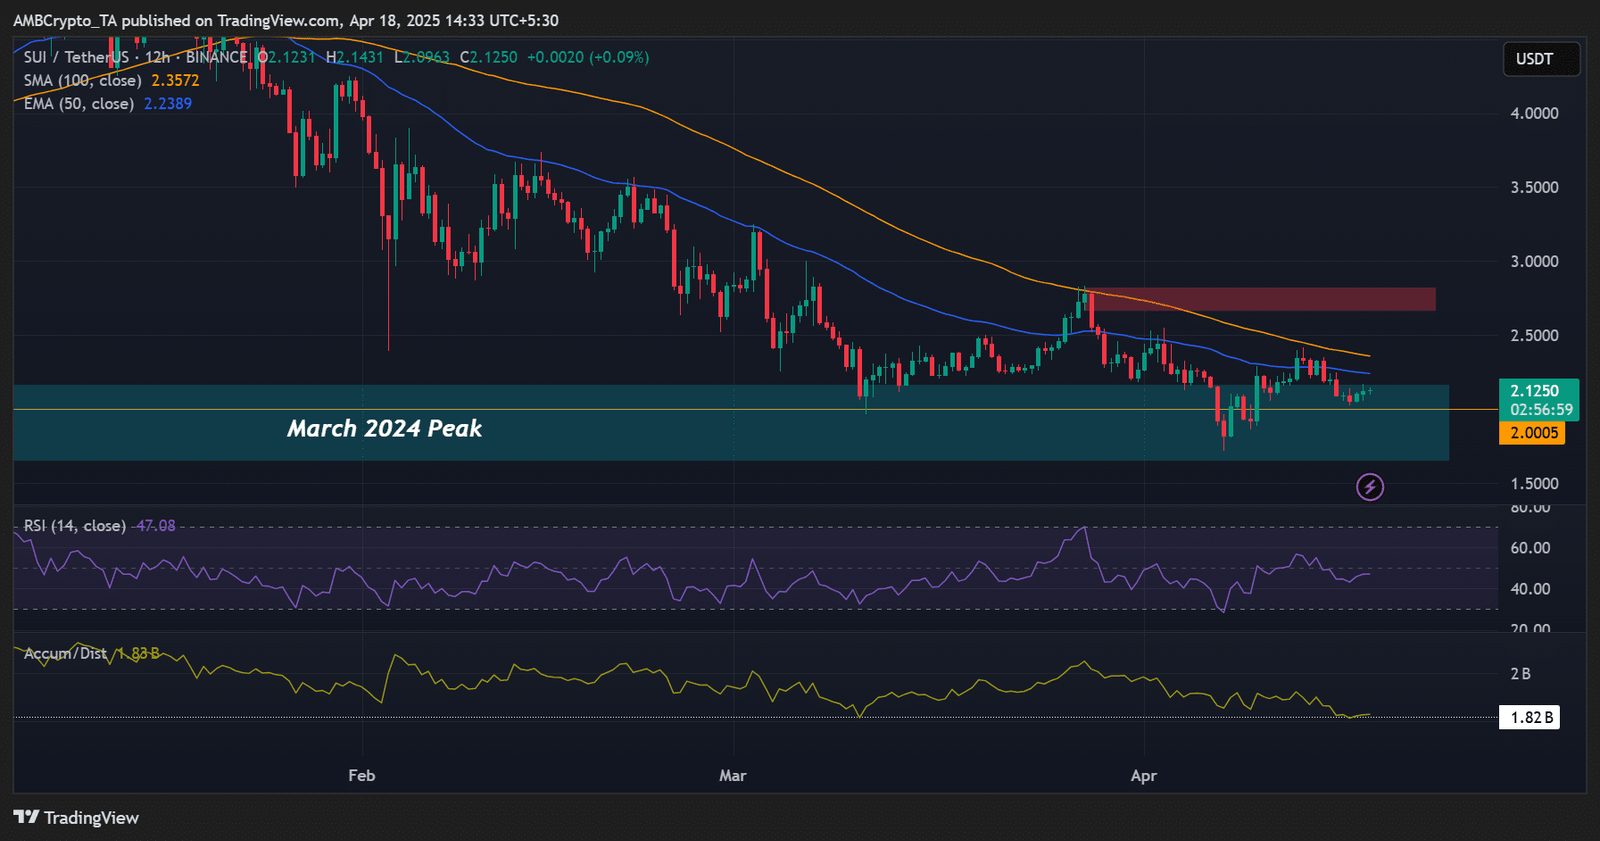
Task: Select the USDT currency button
Action: coord(1541,59)
